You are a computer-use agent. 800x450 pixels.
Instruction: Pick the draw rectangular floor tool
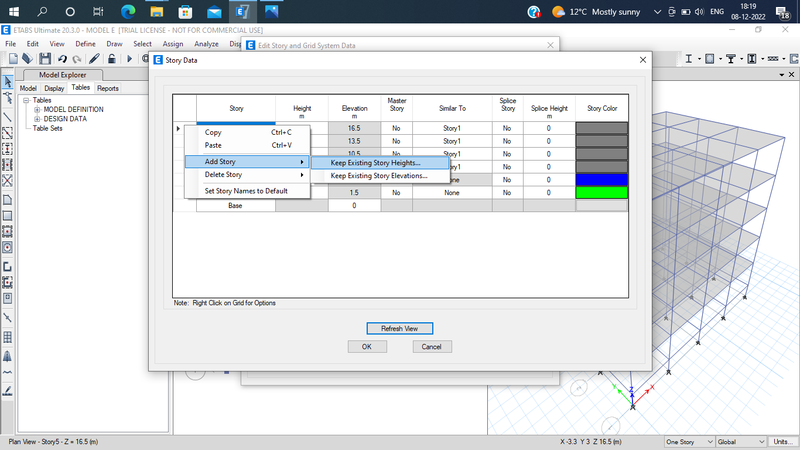pos(8,216)
